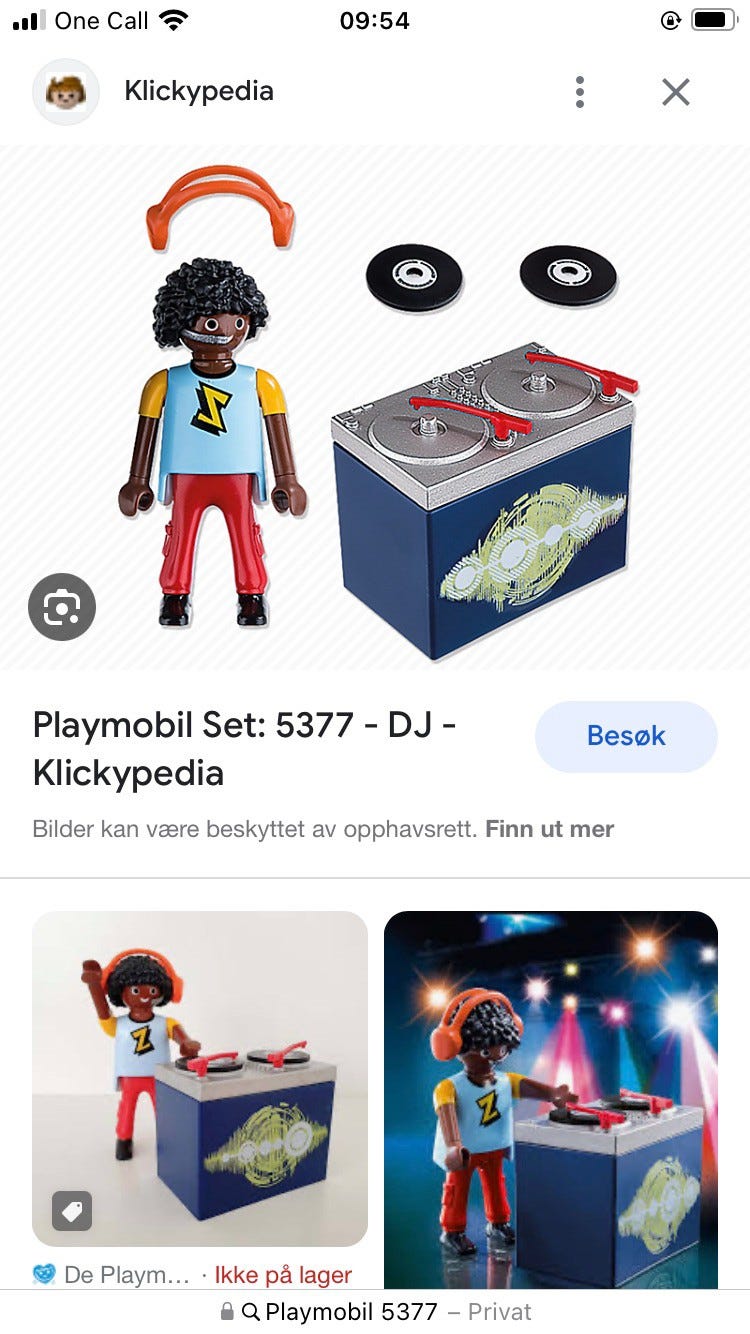750x1334 pixels.
Task: Tap the Google Lens search icon
Action: point(62,606)
